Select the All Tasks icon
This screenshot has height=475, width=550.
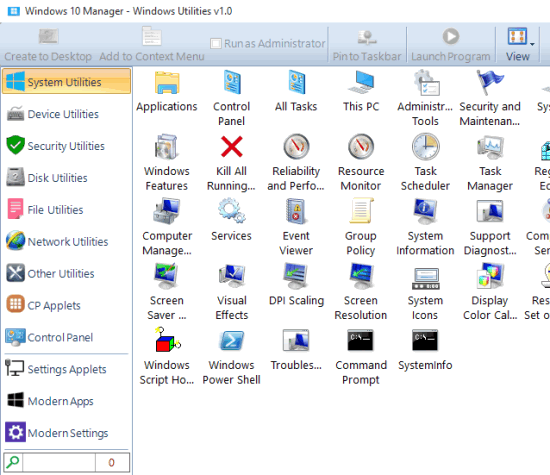pyautogui.click(x=296, y=83)
